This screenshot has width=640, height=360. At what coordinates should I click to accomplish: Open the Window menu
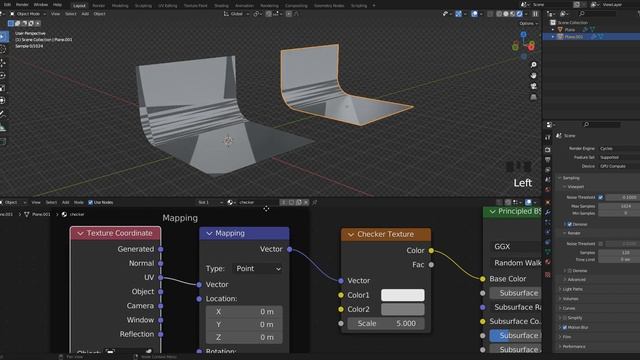(40, 4)
